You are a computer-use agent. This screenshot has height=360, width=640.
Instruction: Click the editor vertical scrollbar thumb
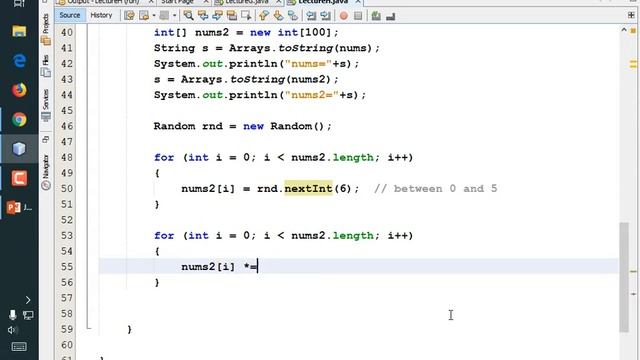(x=624, y=277)
